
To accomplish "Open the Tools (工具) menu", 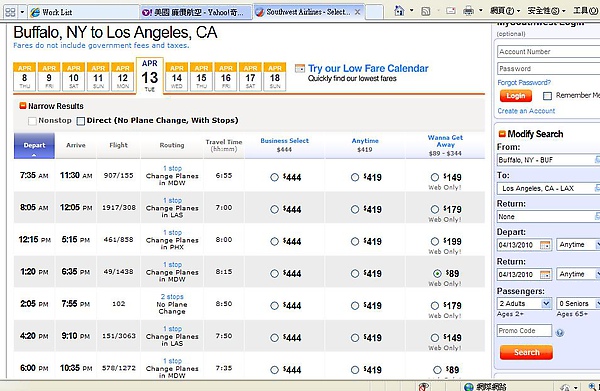I will click(585, 11).
